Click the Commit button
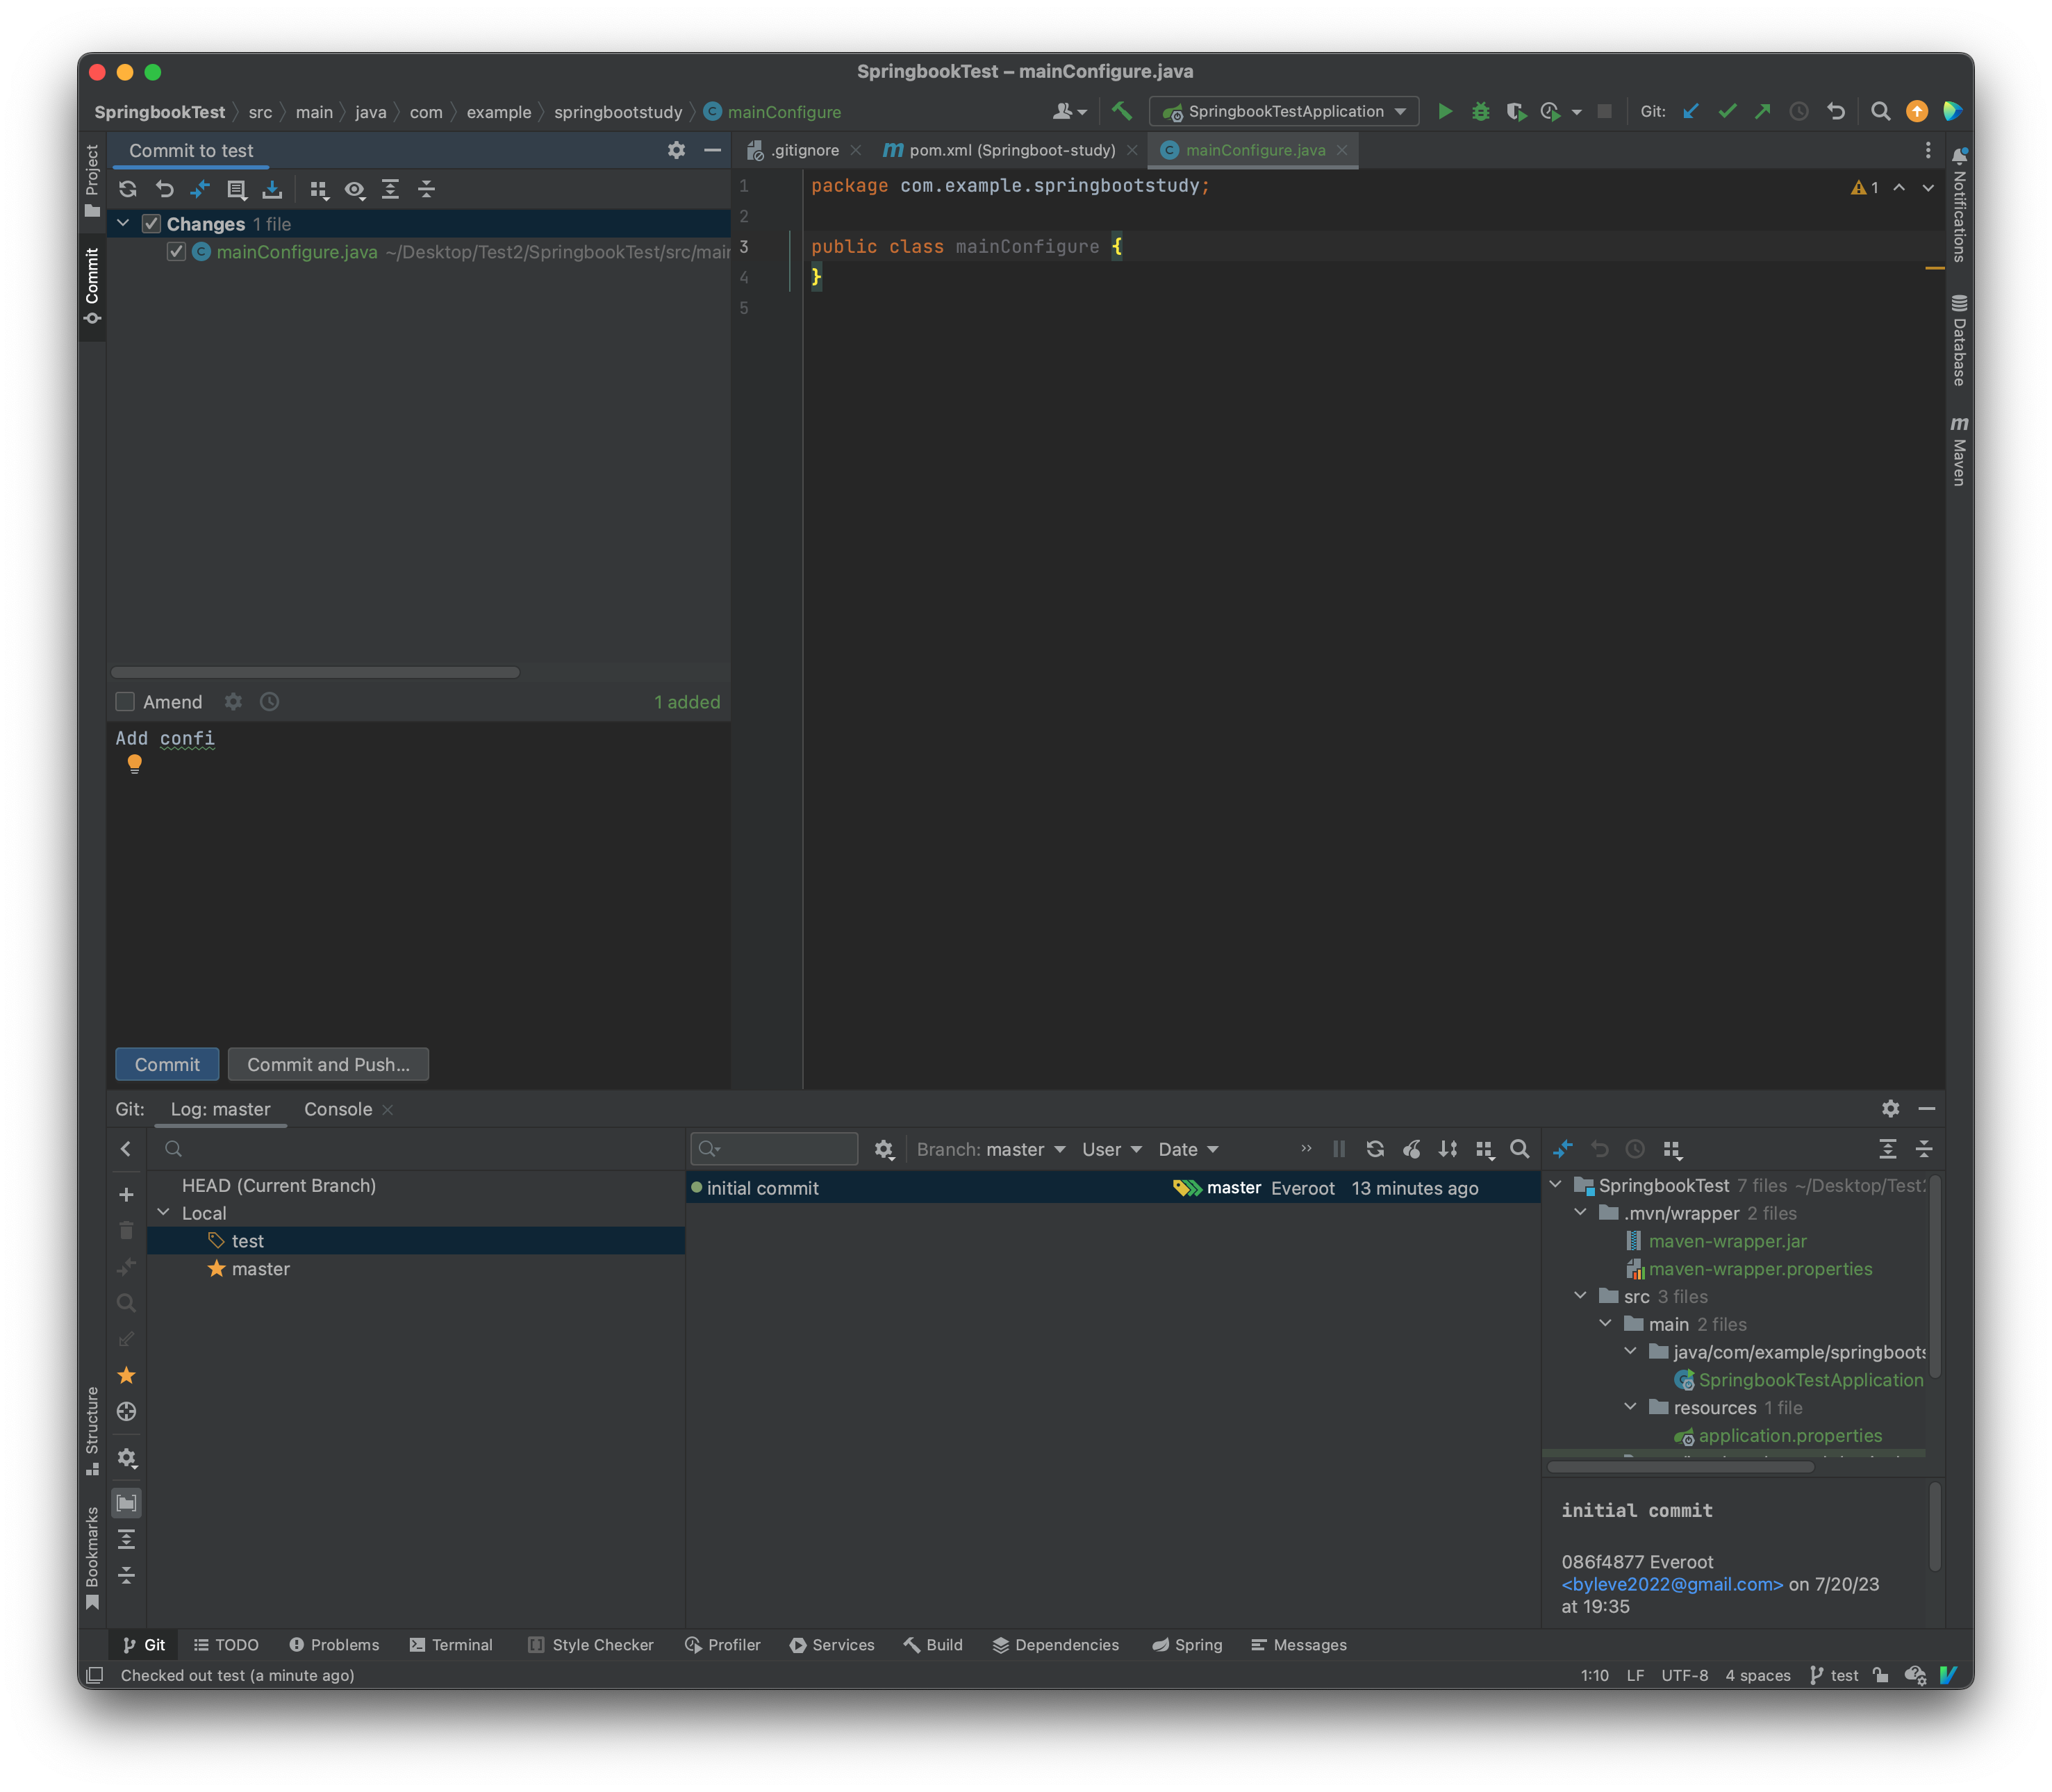 click(167, 1065)
